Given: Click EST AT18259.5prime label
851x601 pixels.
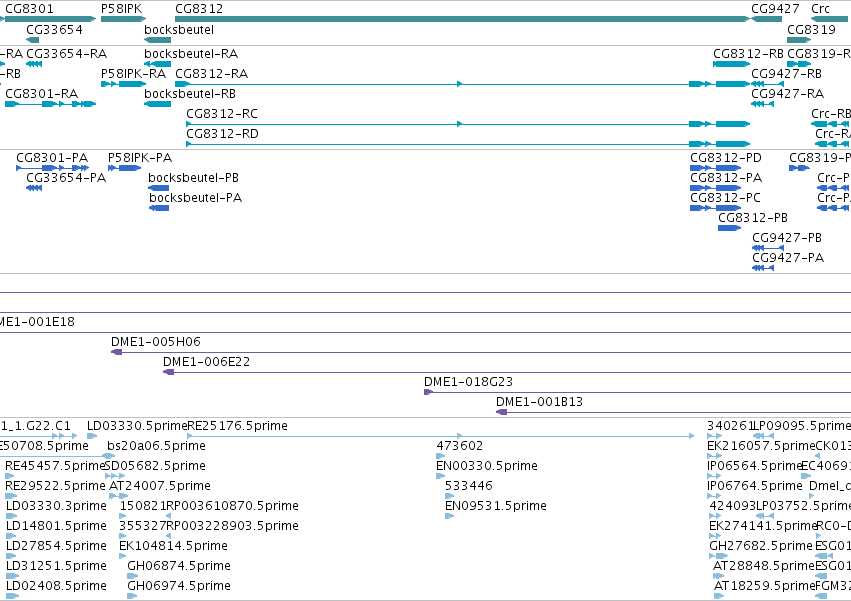Looking at the screenshot, I should (x=765, y=587).
